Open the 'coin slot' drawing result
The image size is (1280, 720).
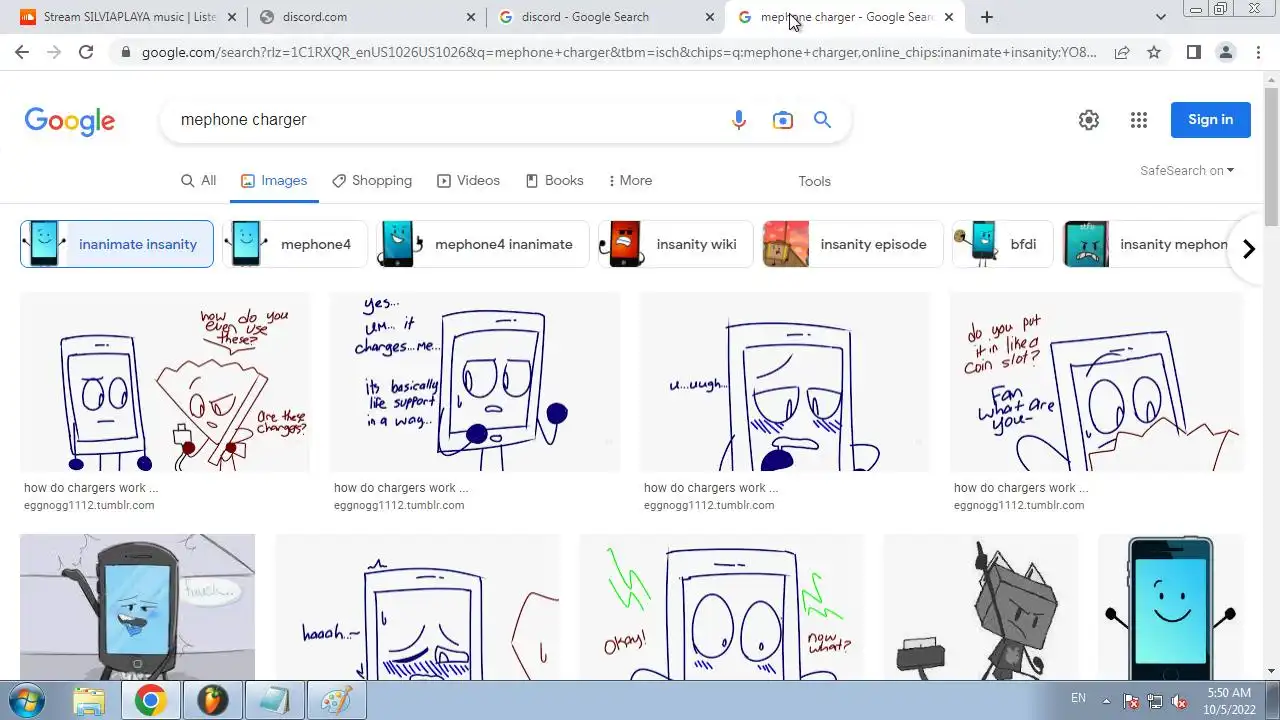pyautogui.click(x=1097, y=382)
